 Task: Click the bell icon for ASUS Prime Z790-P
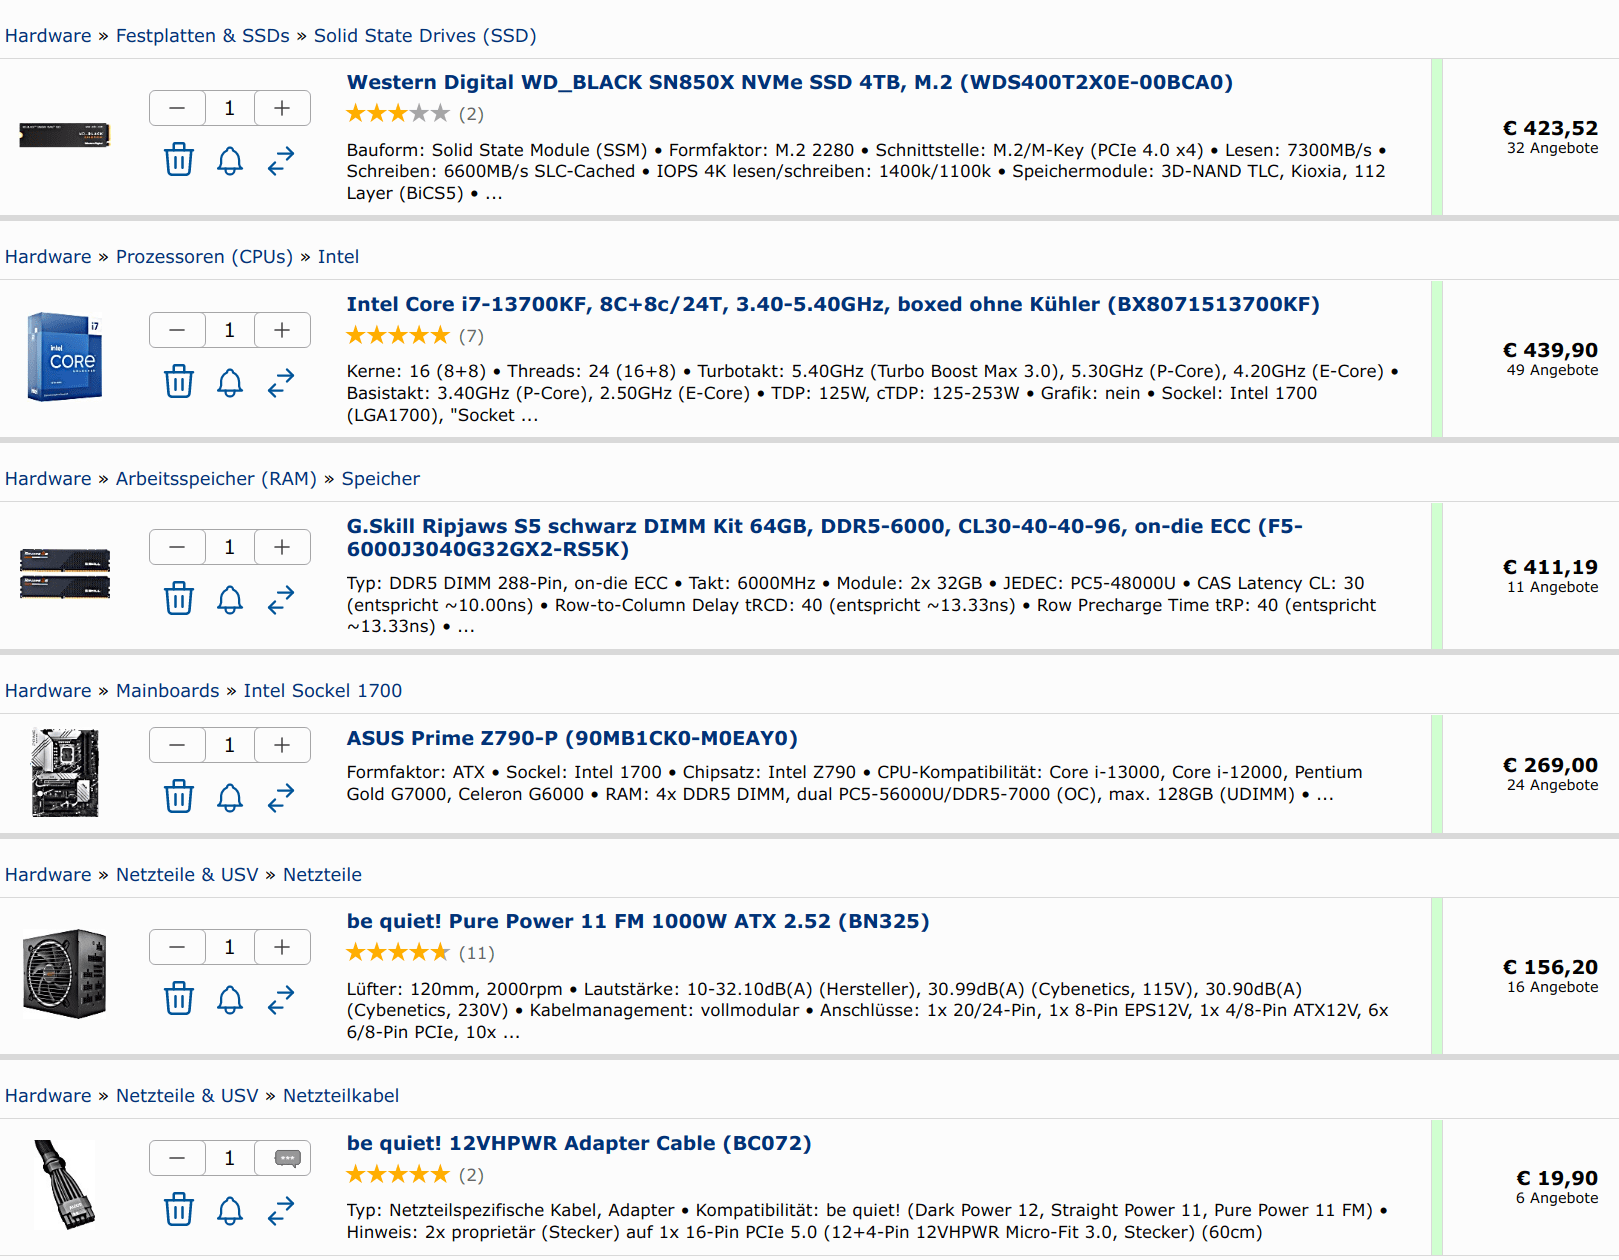(230, 797)
